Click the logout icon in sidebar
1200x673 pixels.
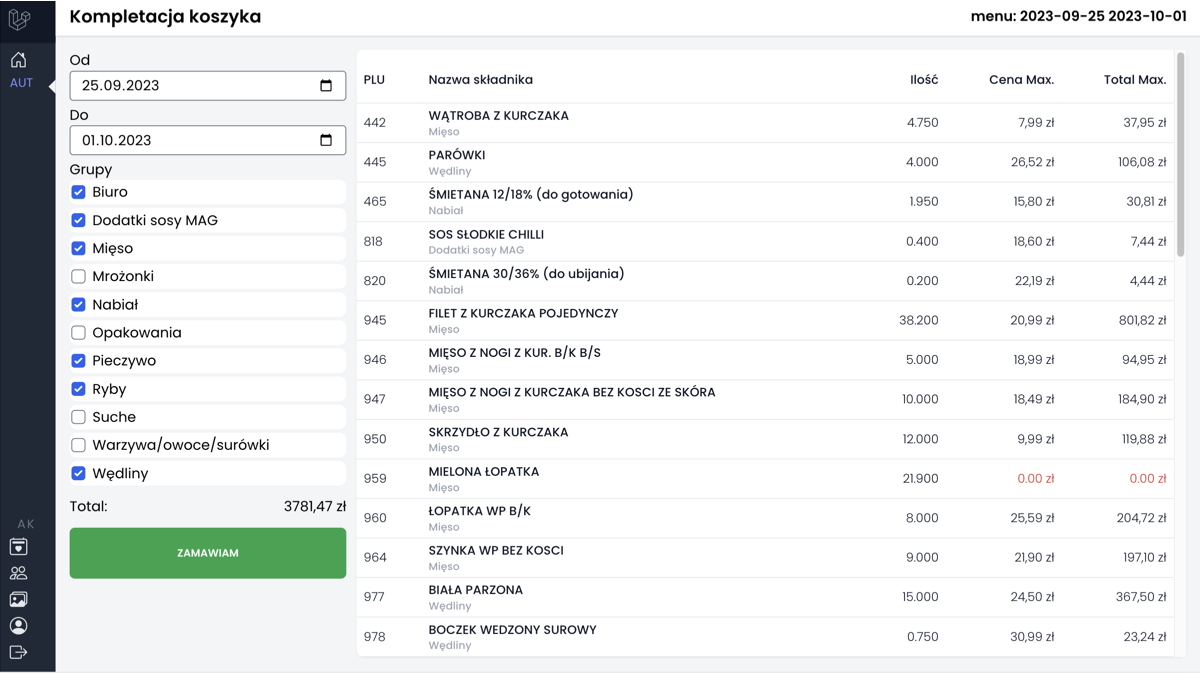(x=18, y=652)
